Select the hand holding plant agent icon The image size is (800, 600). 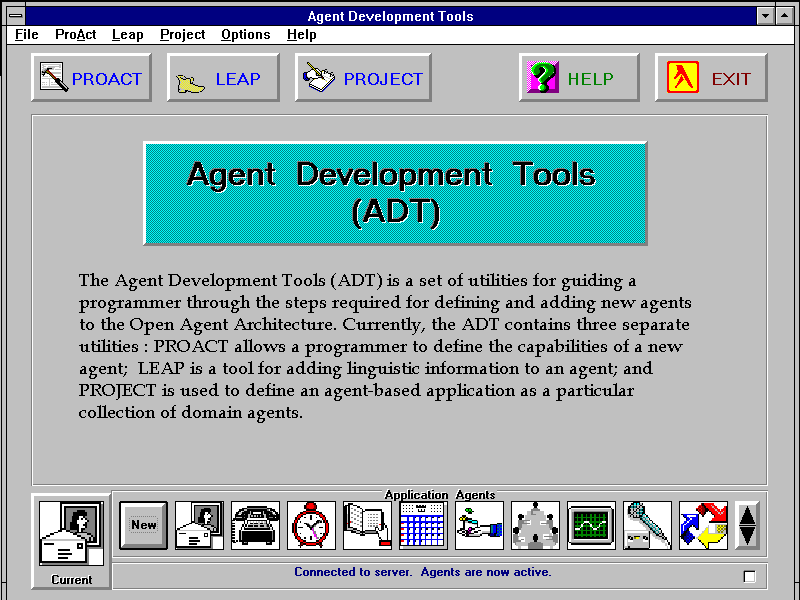coord(480,525)
